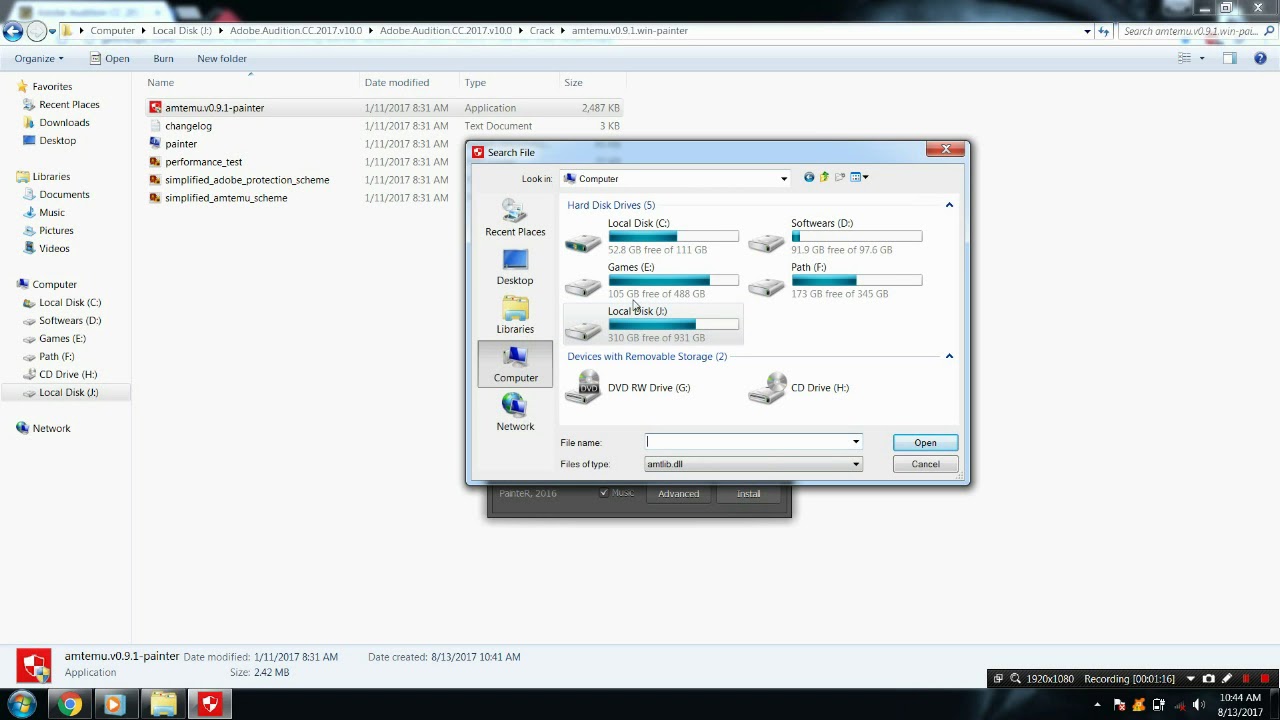
Task: Open Libraries in Search File places bar
Action: pos(515,315)
